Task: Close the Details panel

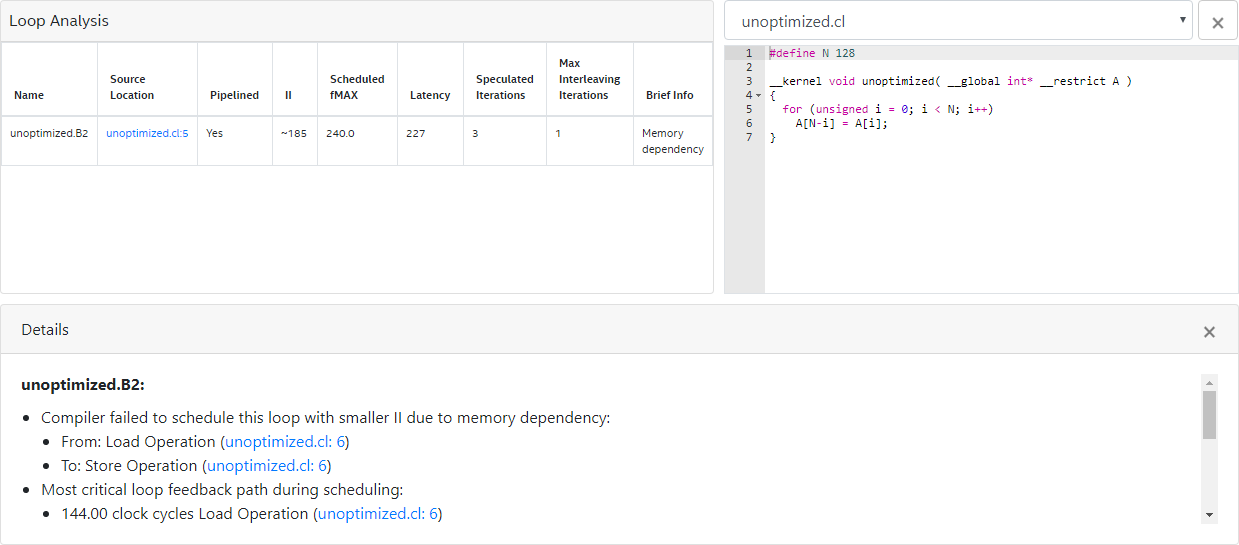Action: click(x=1209, y=332)
